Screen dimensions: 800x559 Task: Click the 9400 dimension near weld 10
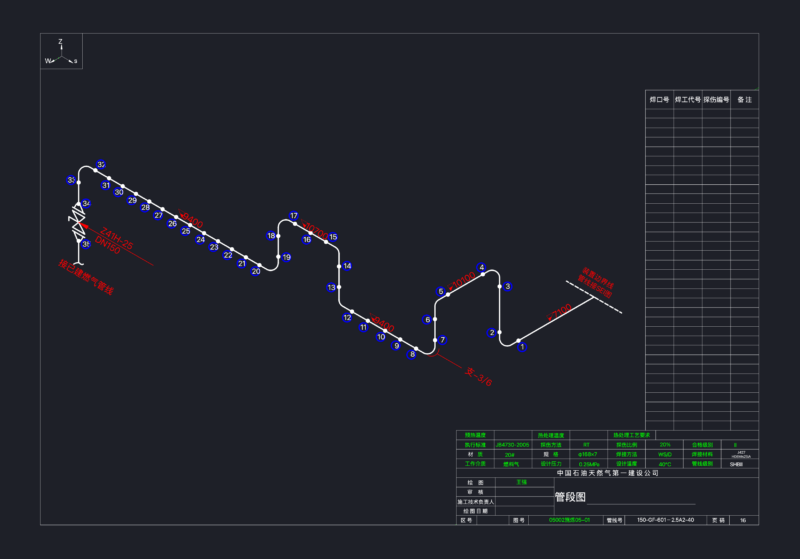click(382, 323)
